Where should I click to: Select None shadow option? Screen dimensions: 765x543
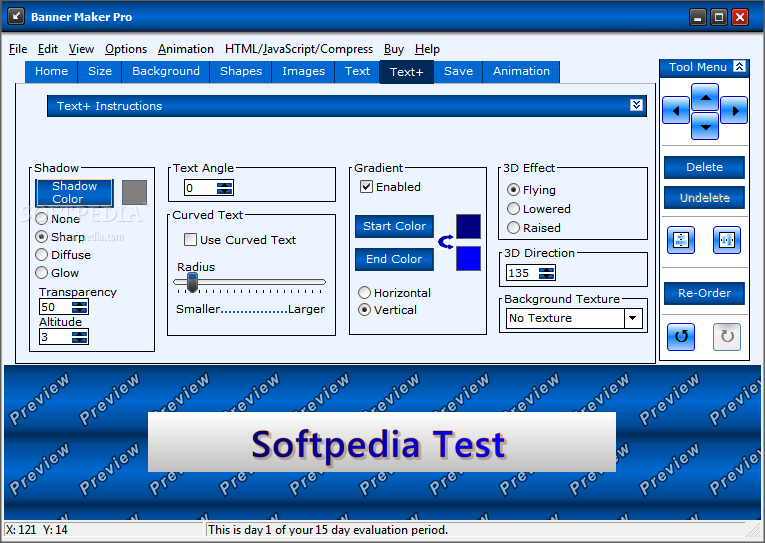[x=41, y=219]
